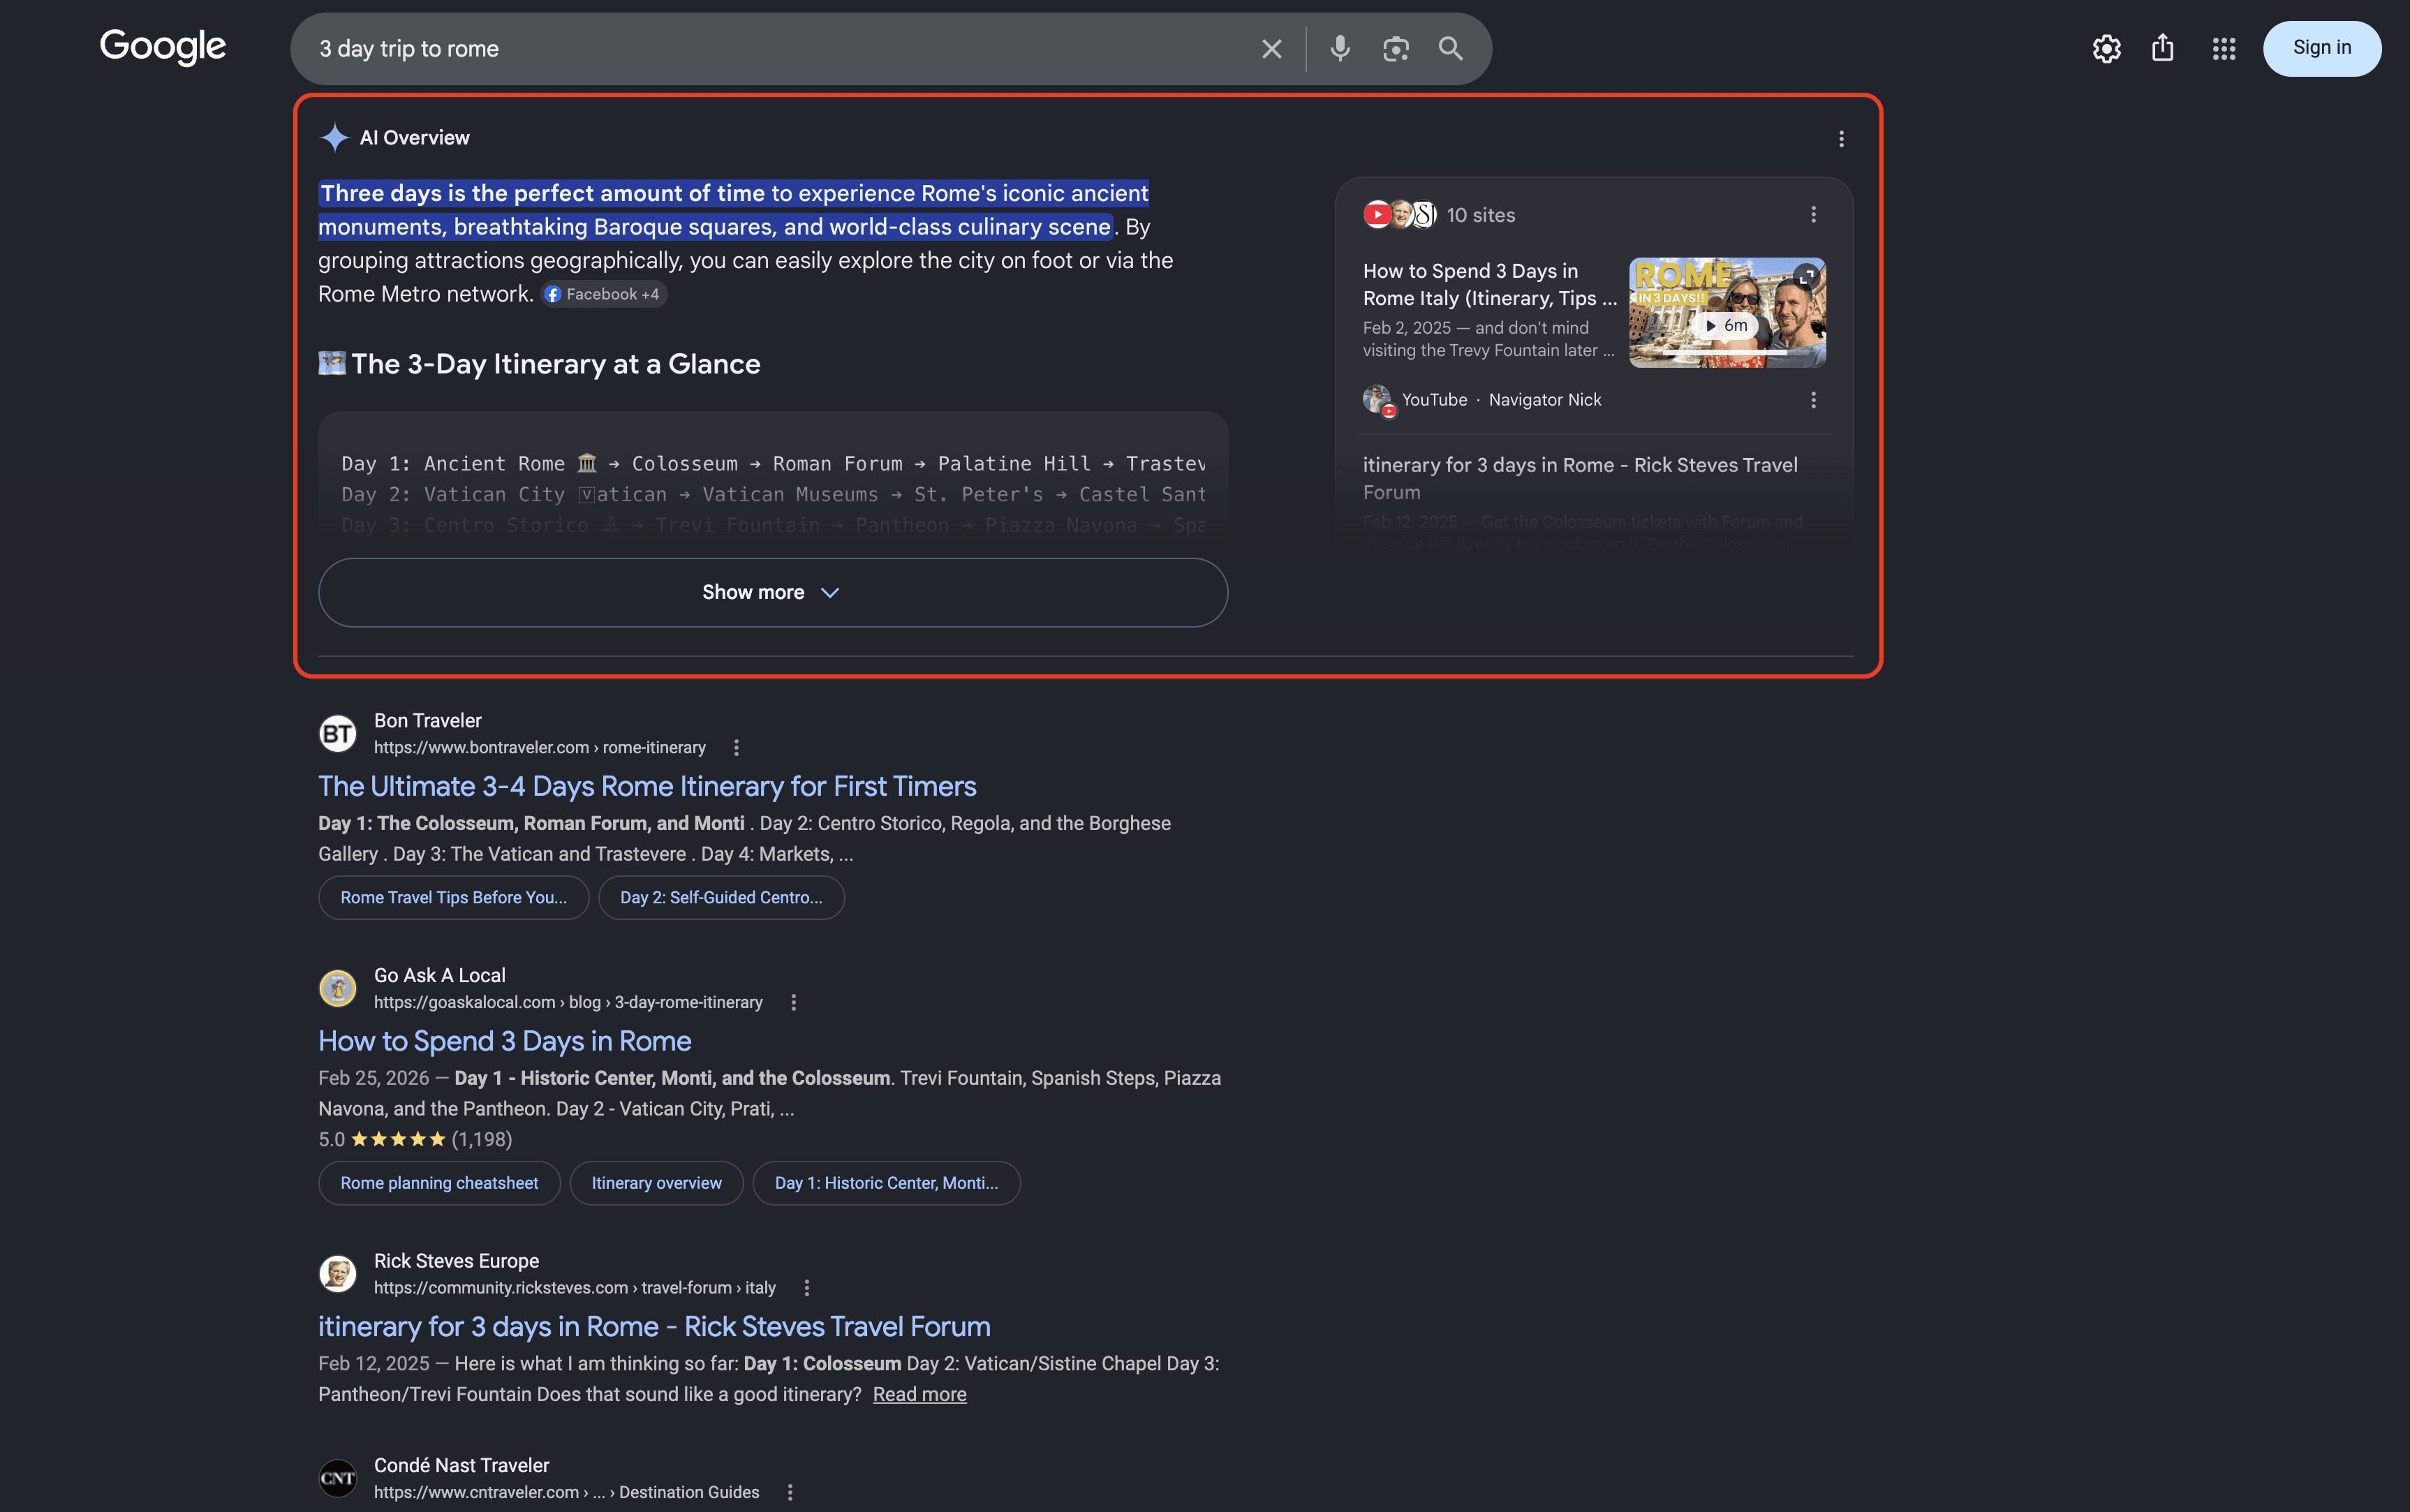The image size is (2410, 1512).
Task: Click the cntraveler.com URL text
Action: (567, 1492)
